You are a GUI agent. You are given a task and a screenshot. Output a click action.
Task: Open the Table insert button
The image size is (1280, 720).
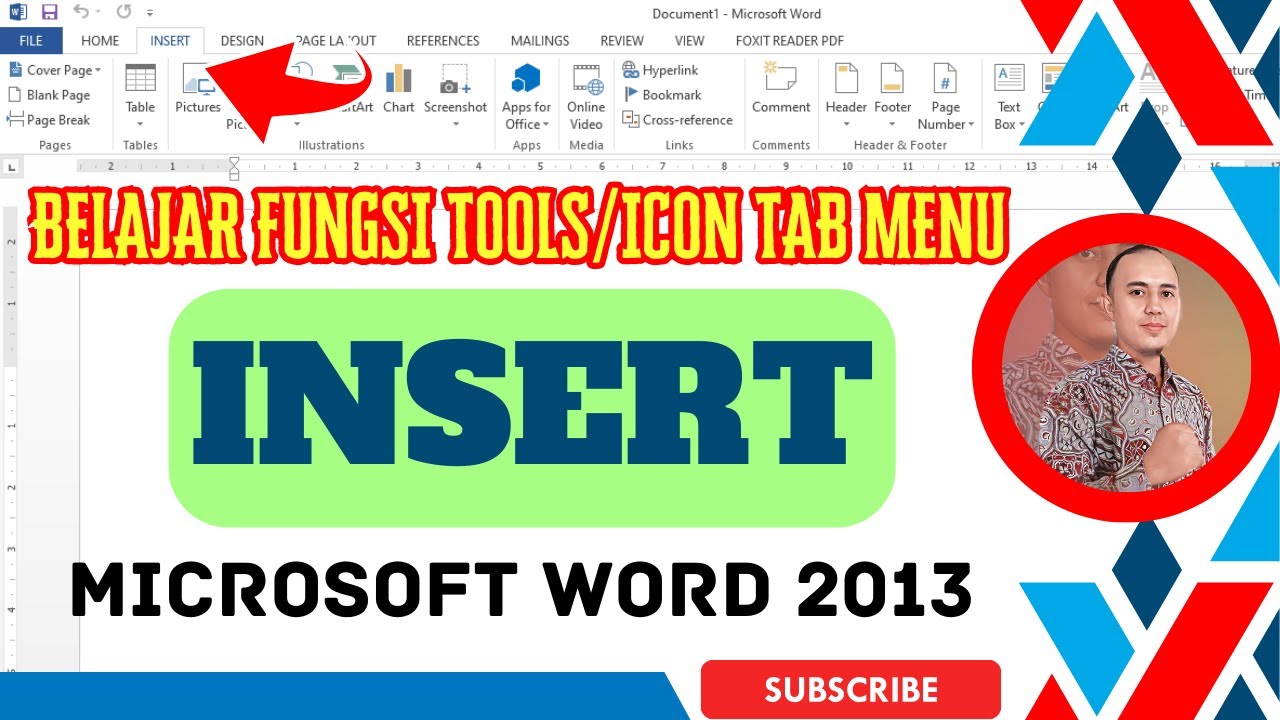[x=140, y=97]
